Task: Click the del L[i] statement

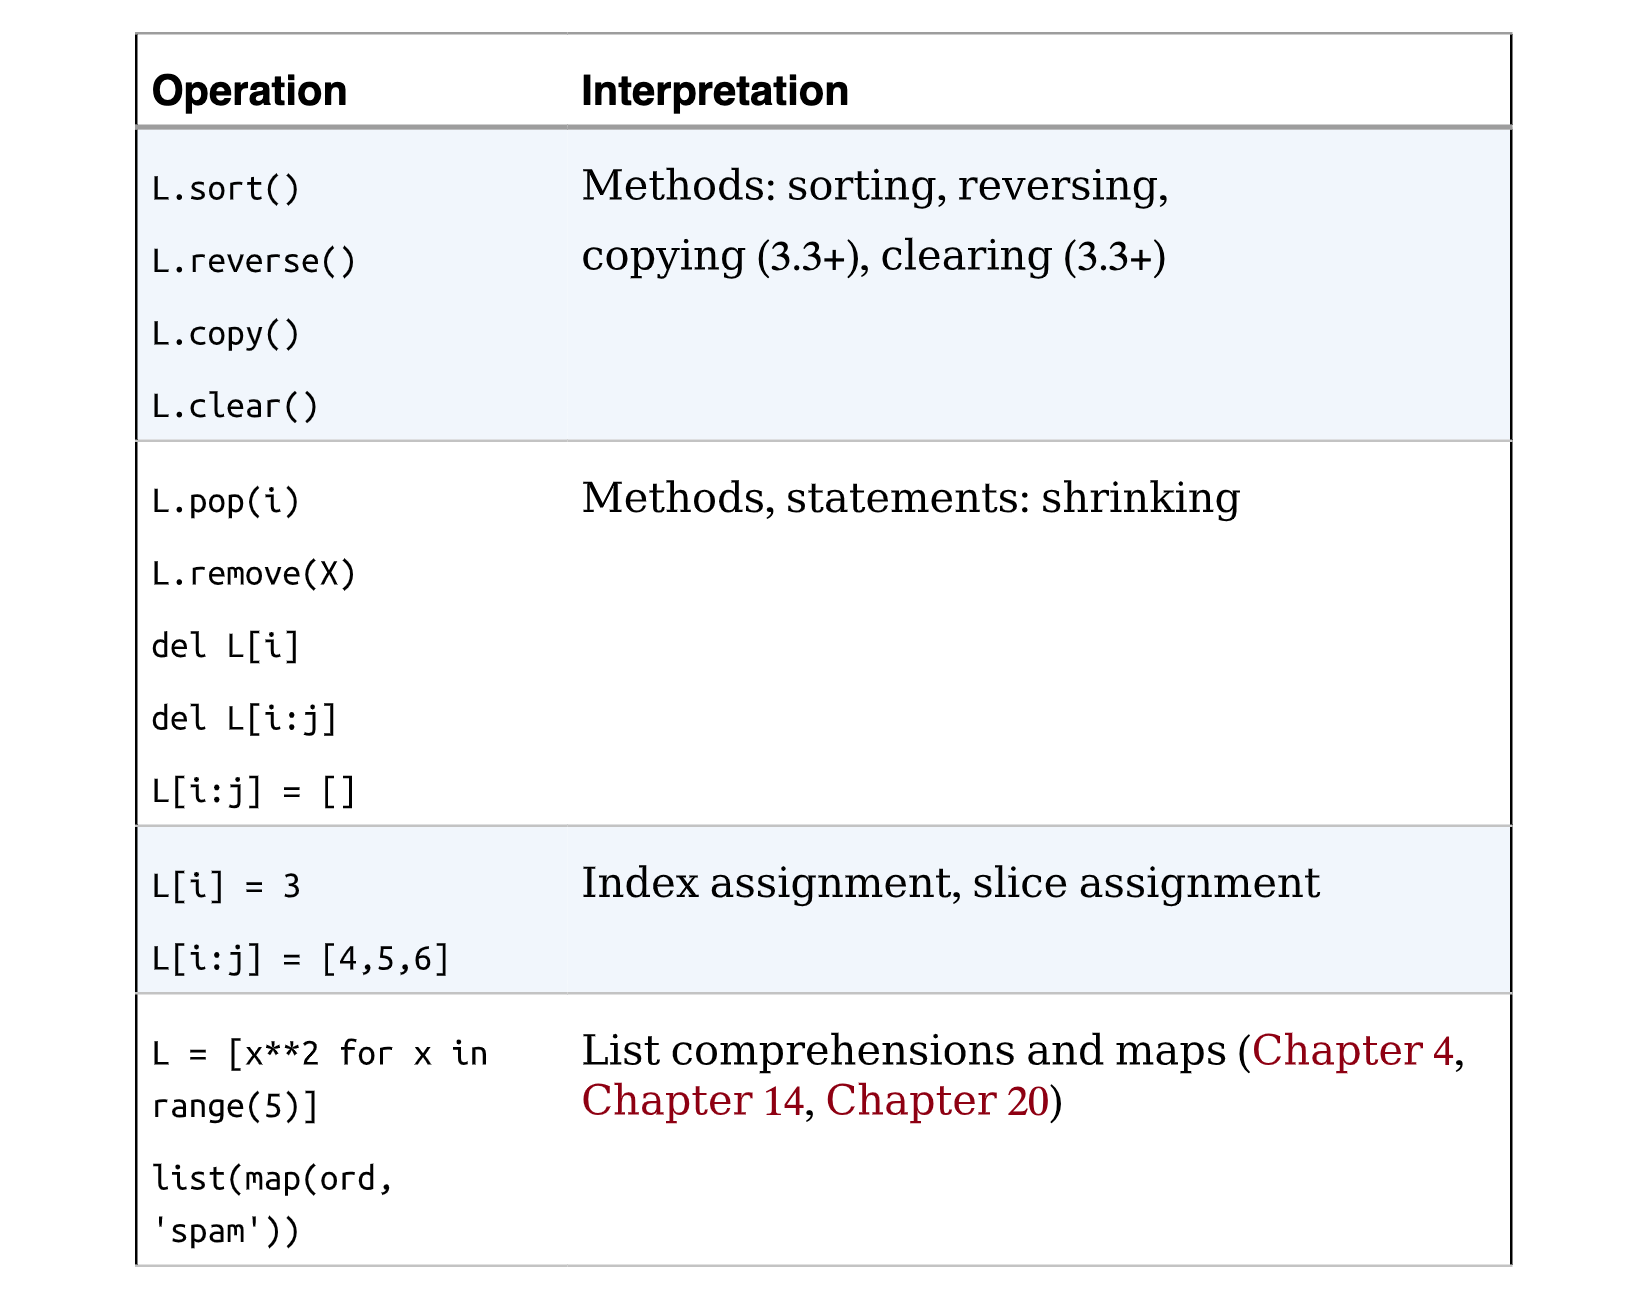Action: coord(226,647)
